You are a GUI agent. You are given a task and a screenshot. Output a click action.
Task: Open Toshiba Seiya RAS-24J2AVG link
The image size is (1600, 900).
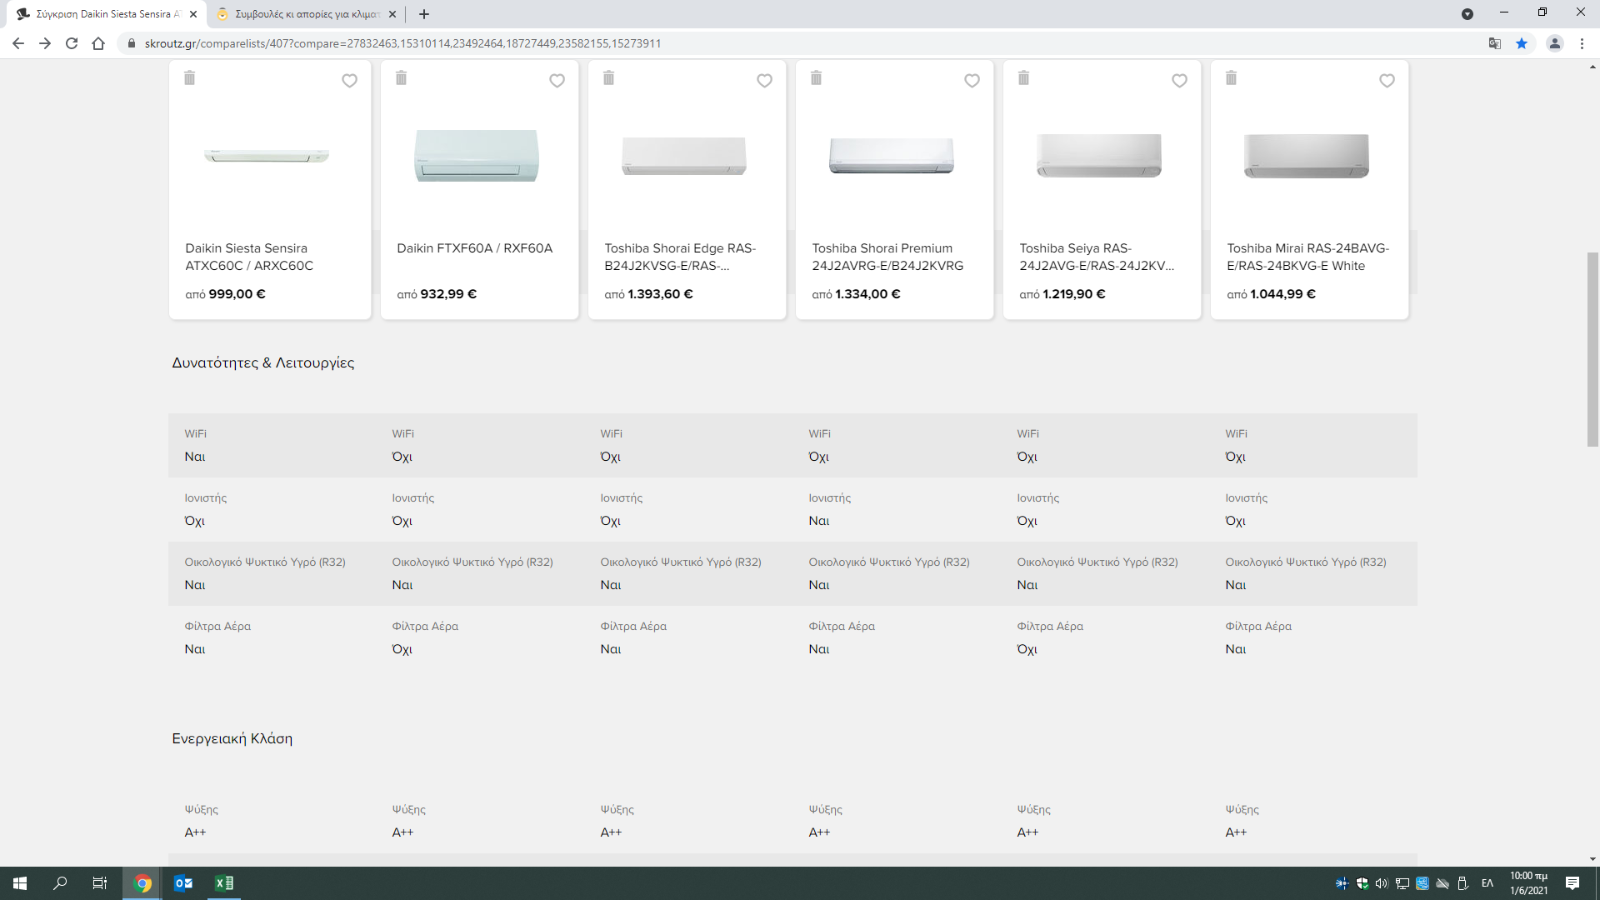coord(1097,257)
